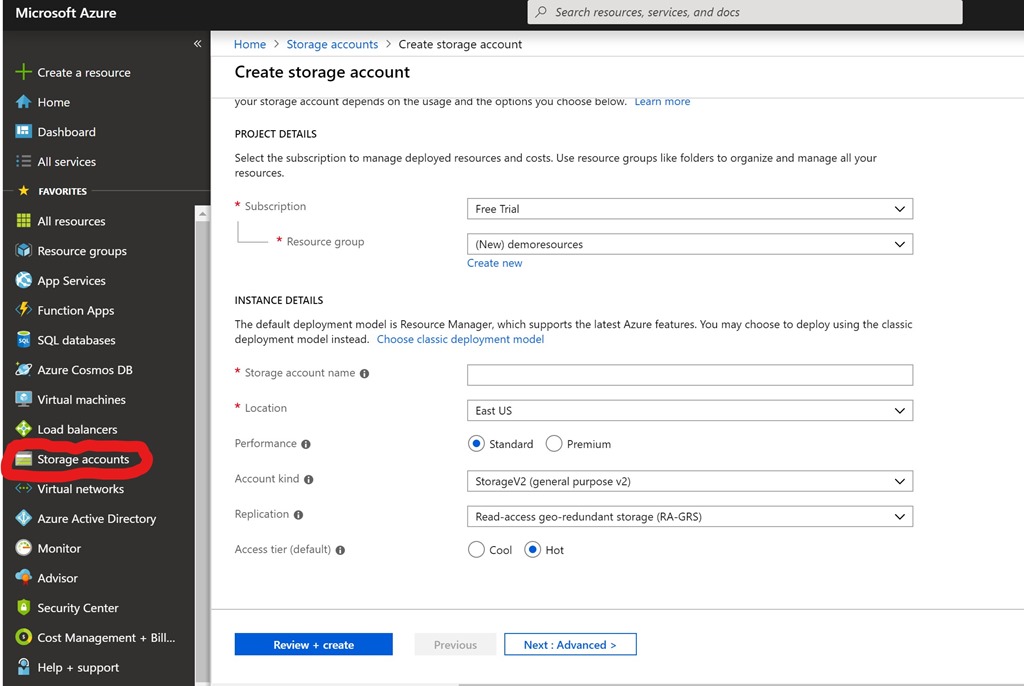Viewport: 1024px width, 686px height.
Task: Click the All services list icon
Action: (x=24, y=161)
